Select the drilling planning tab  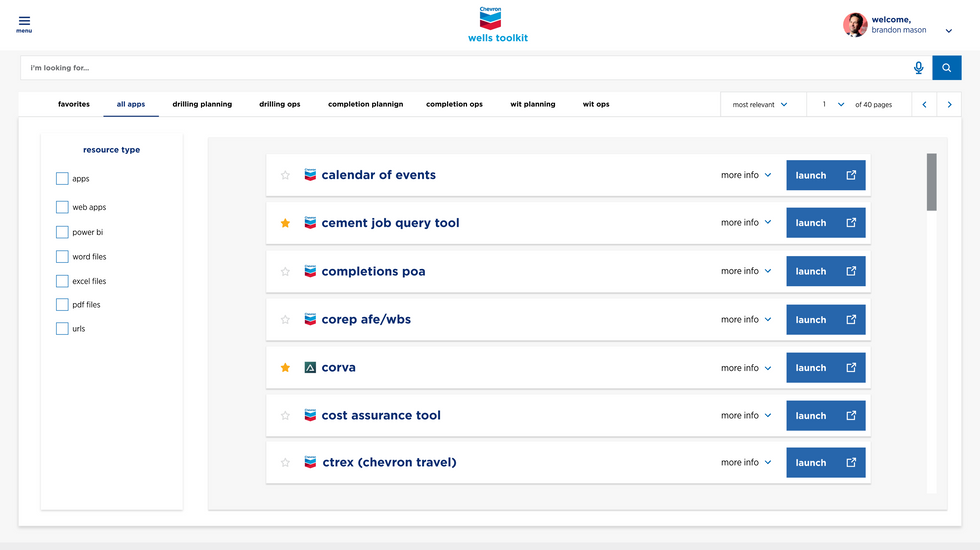point(202,104)
